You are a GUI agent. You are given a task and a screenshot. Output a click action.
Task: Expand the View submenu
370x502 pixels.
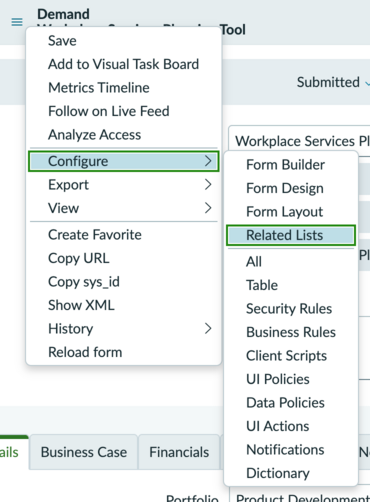point(124,208)
